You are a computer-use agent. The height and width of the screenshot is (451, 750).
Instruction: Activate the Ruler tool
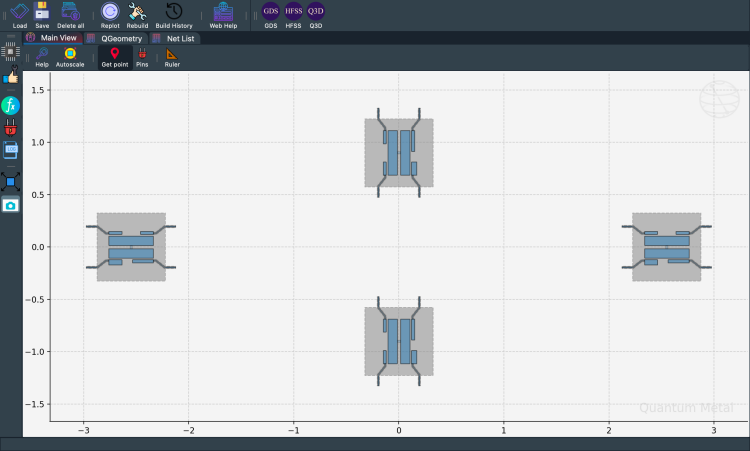[172, 57]
